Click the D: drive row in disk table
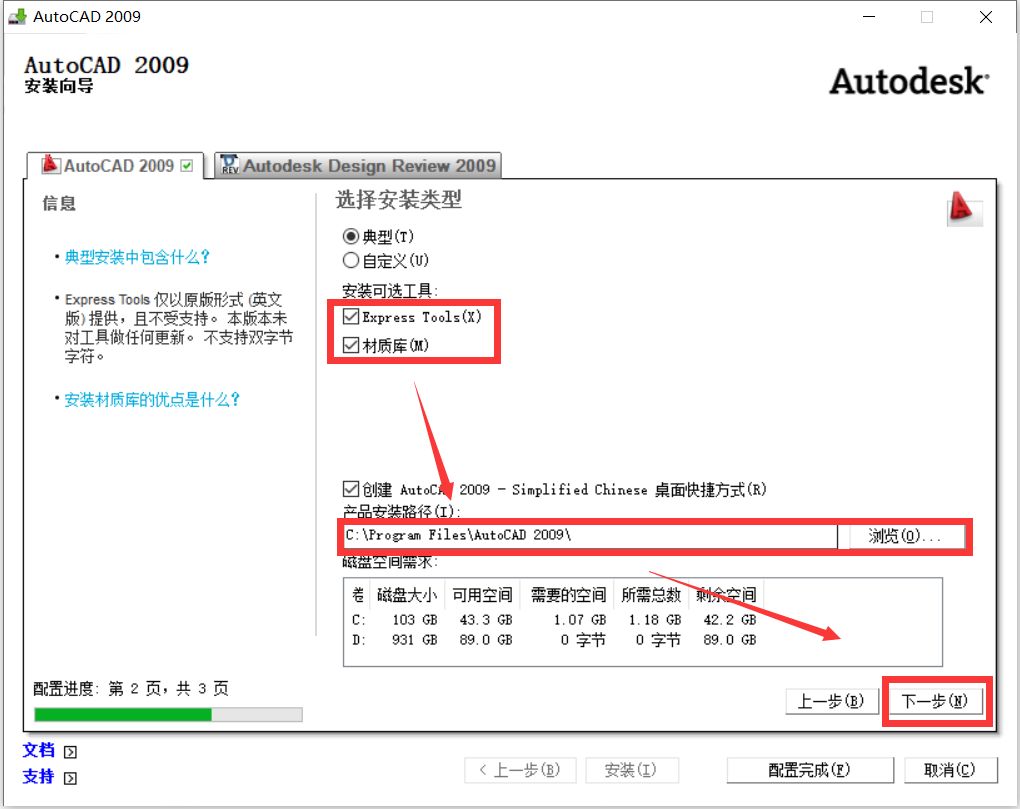1020x809 pixels. pyautogui.click(x=554, y=640)
